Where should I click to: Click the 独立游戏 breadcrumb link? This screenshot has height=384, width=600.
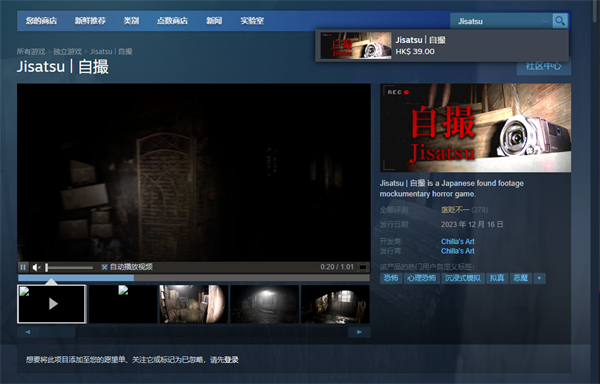click(67, 52)
